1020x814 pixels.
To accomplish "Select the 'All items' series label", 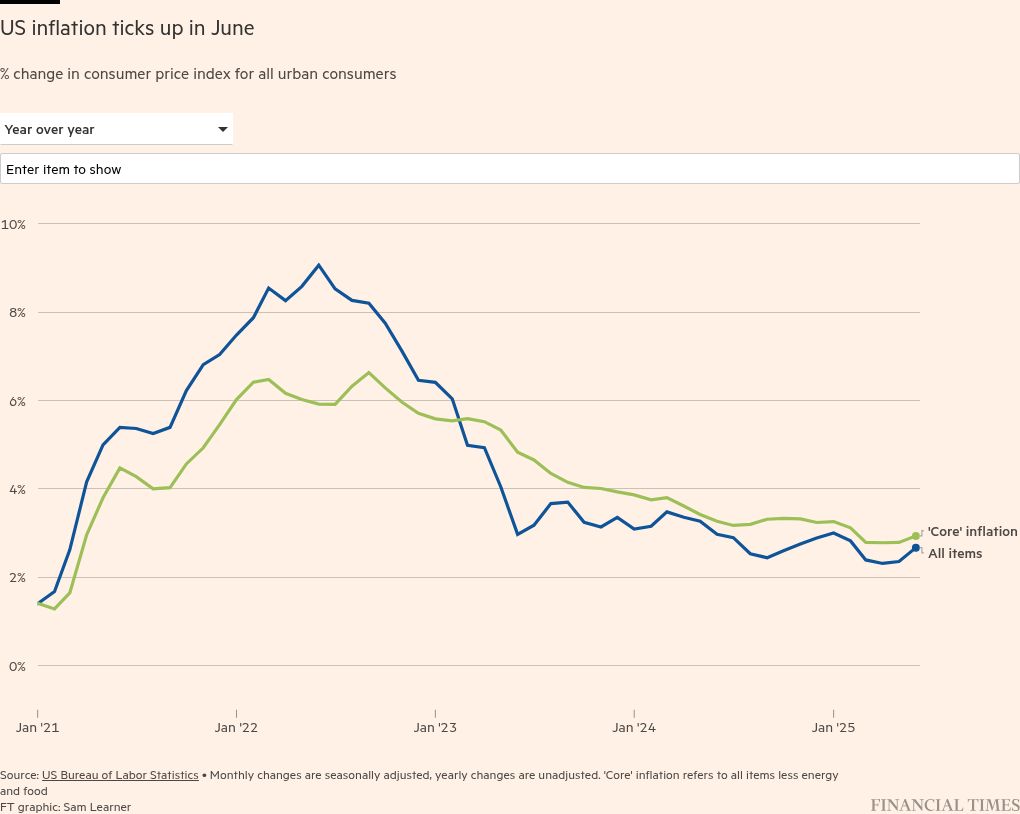I will click(x=955, y=553).
